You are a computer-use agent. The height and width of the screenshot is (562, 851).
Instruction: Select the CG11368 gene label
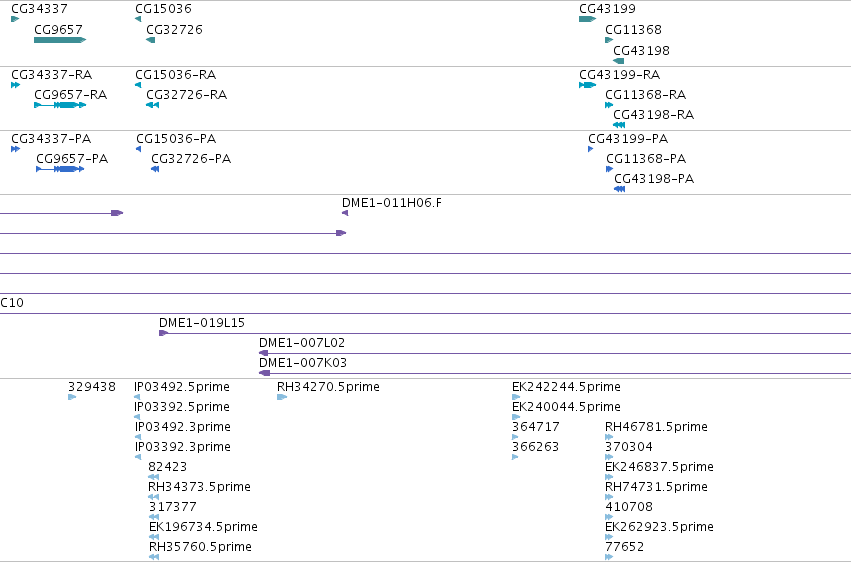(x=633, y=29)
